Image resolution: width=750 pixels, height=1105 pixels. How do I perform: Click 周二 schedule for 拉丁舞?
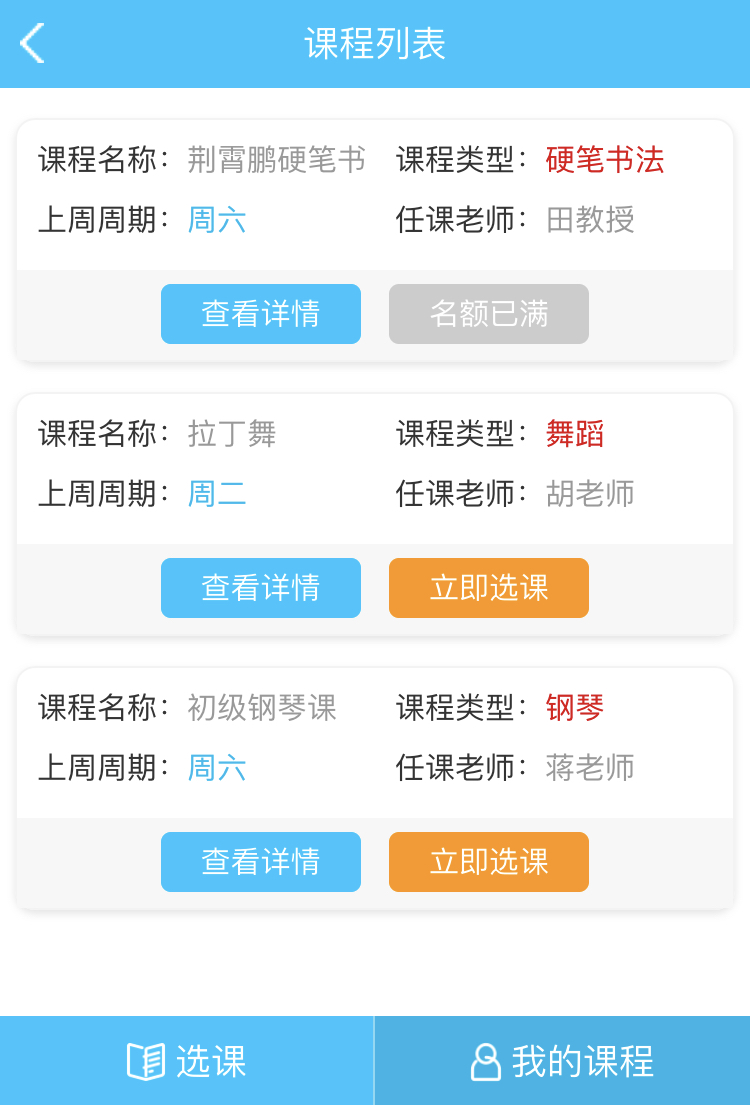click(x=217, y=494)
